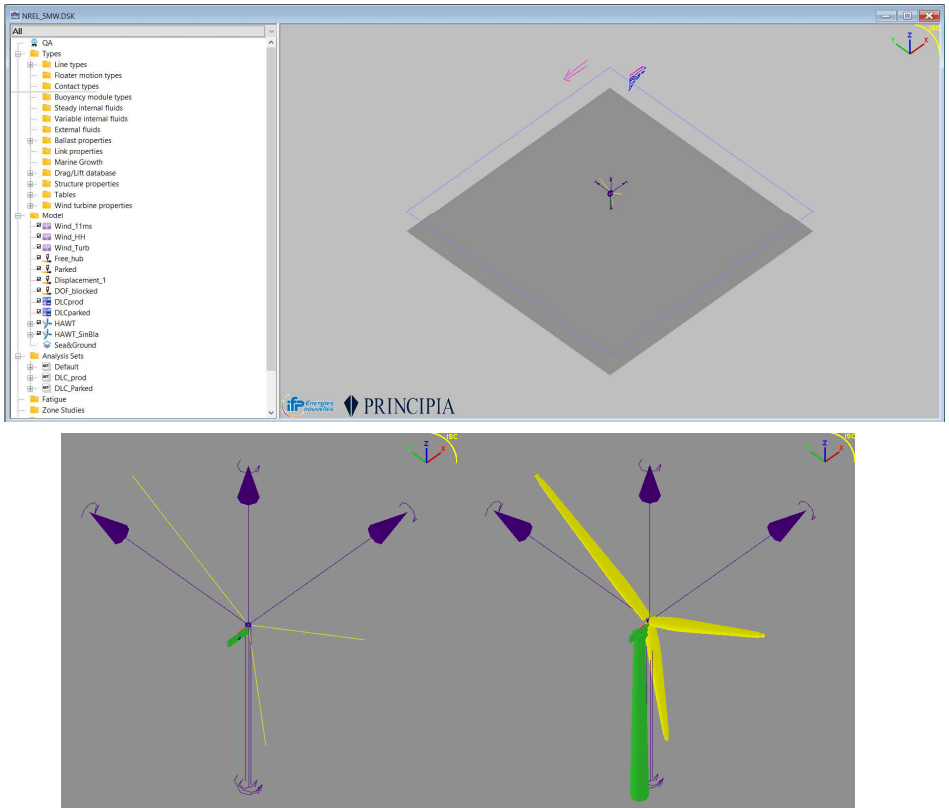
Task: Select the DLCprod load case icon
Action: click(47, 301)
